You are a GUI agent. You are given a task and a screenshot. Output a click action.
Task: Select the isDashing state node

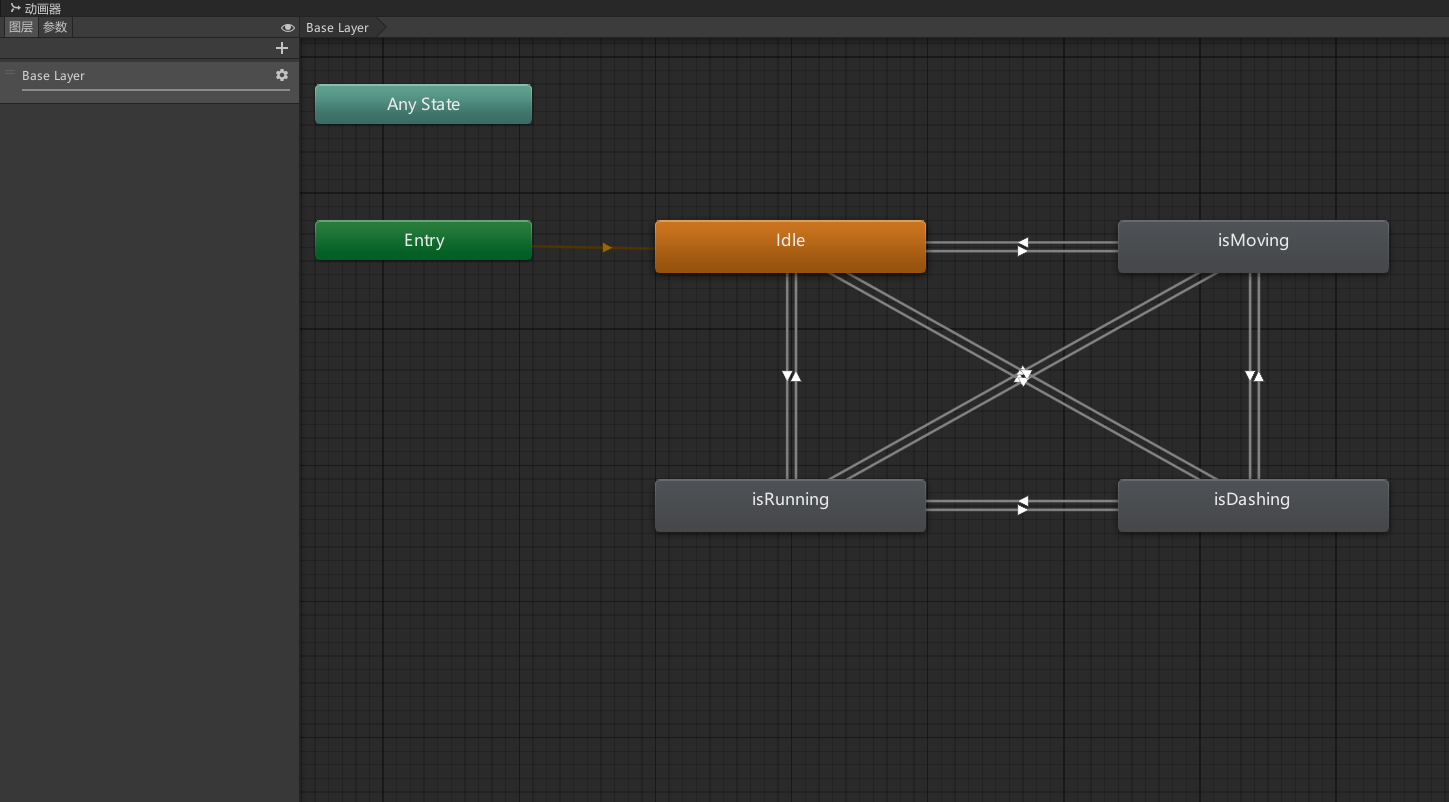point(1252,505)
